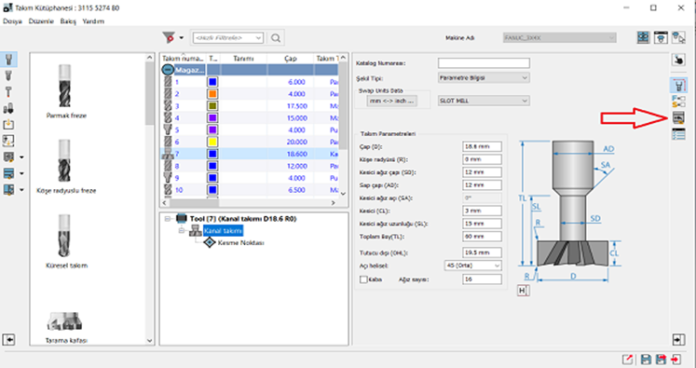Screen dimensions: 696x368
Task: Click the Ağız sayısı input field
Action: (x=482, y=279)
